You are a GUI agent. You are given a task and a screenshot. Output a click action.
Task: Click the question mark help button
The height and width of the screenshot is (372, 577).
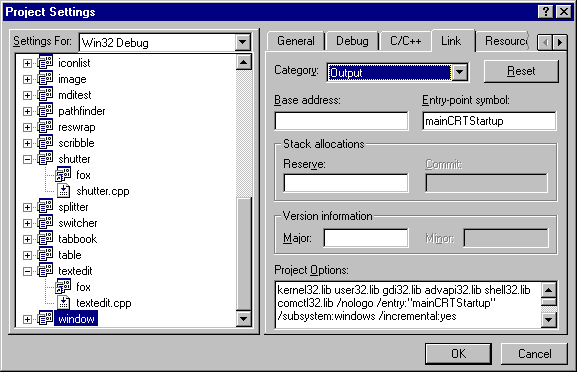[x=546, y=12]
